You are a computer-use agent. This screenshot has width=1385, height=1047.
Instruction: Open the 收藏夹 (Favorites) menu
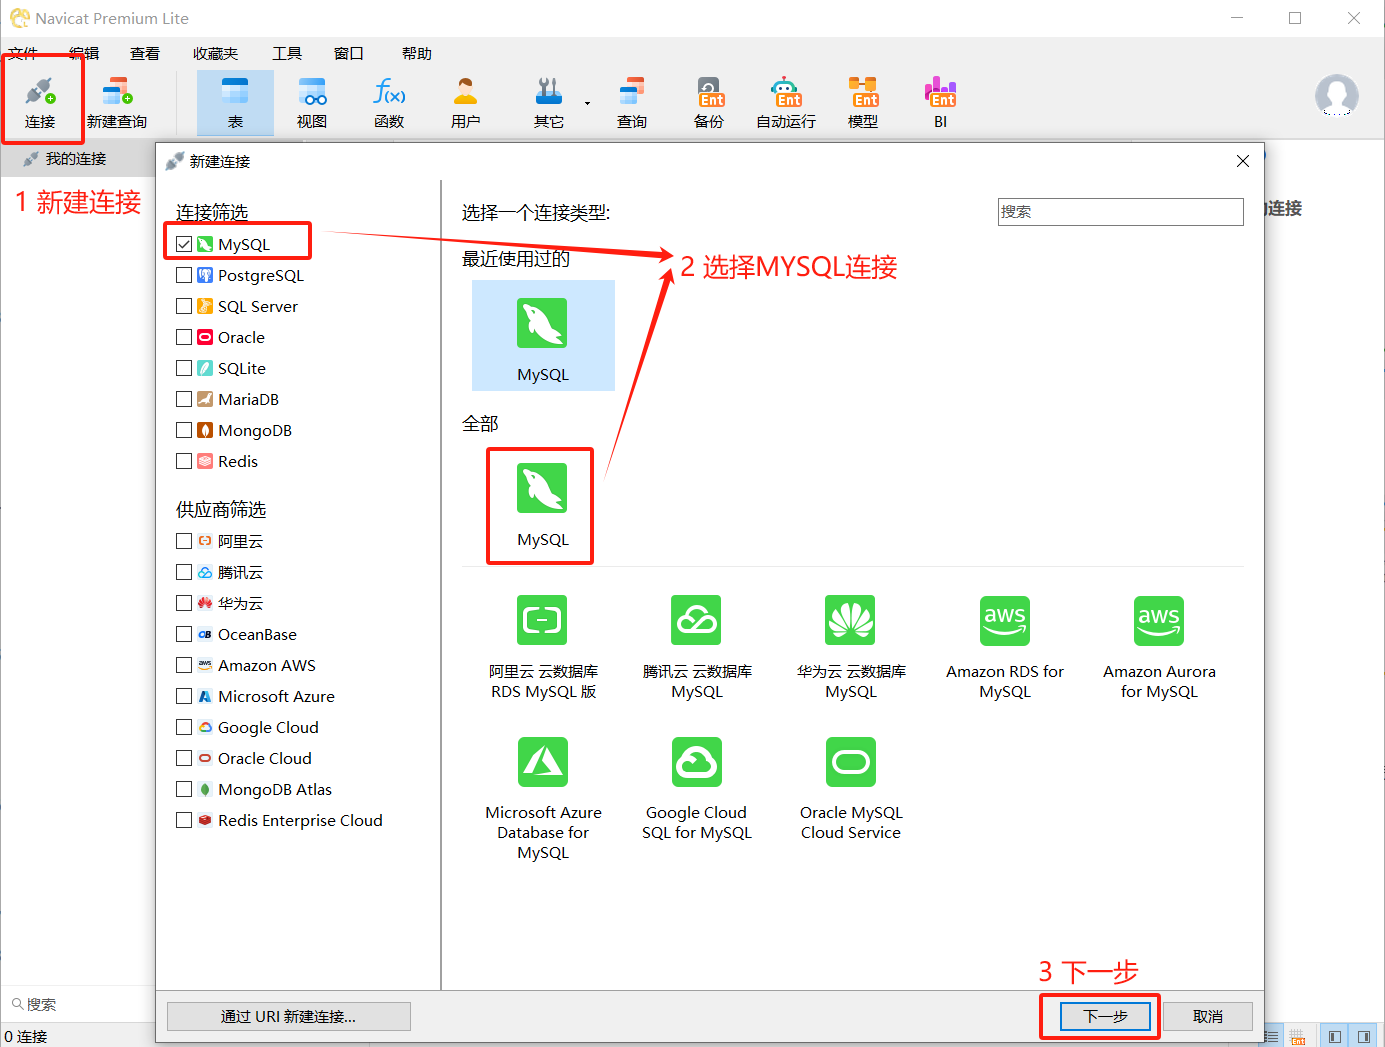[215, 53]
